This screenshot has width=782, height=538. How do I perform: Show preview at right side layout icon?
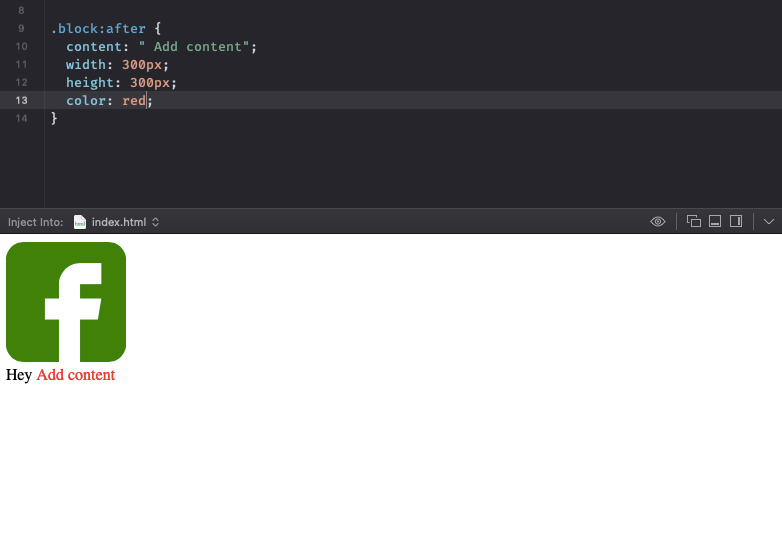pos(736,221)
